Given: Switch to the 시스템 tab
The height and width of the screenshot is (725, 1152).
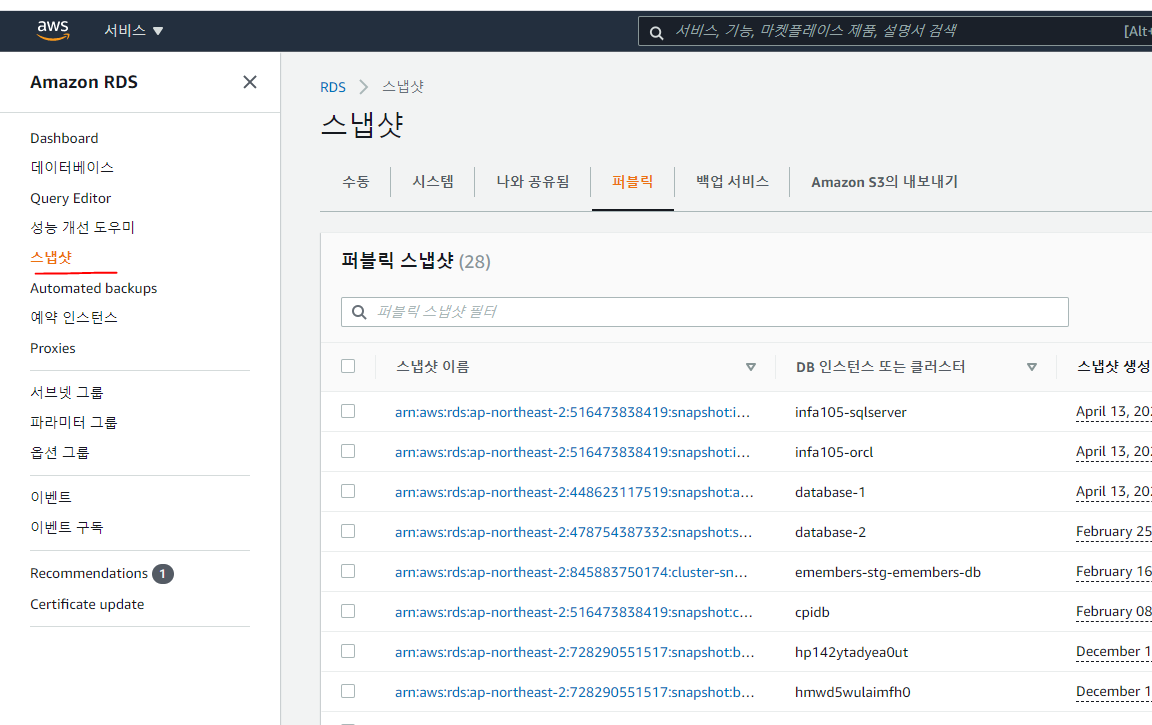Looking at the screenshot, I should 433,181.
